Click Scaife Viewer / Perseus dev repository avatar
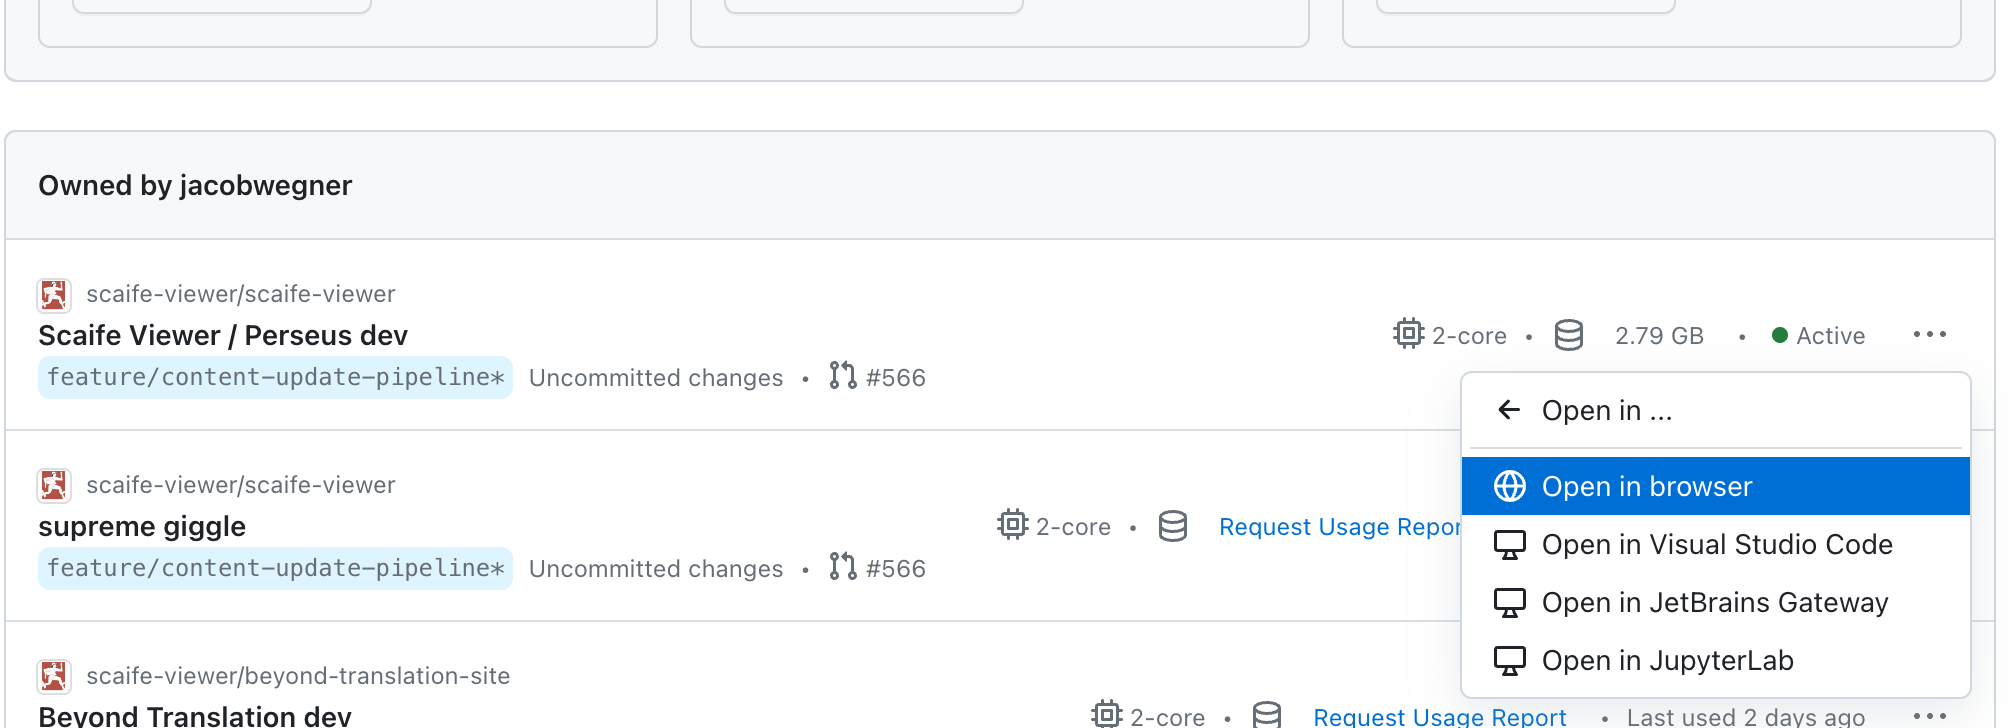This screenshot has width=2012, height=728. point(54,295)
